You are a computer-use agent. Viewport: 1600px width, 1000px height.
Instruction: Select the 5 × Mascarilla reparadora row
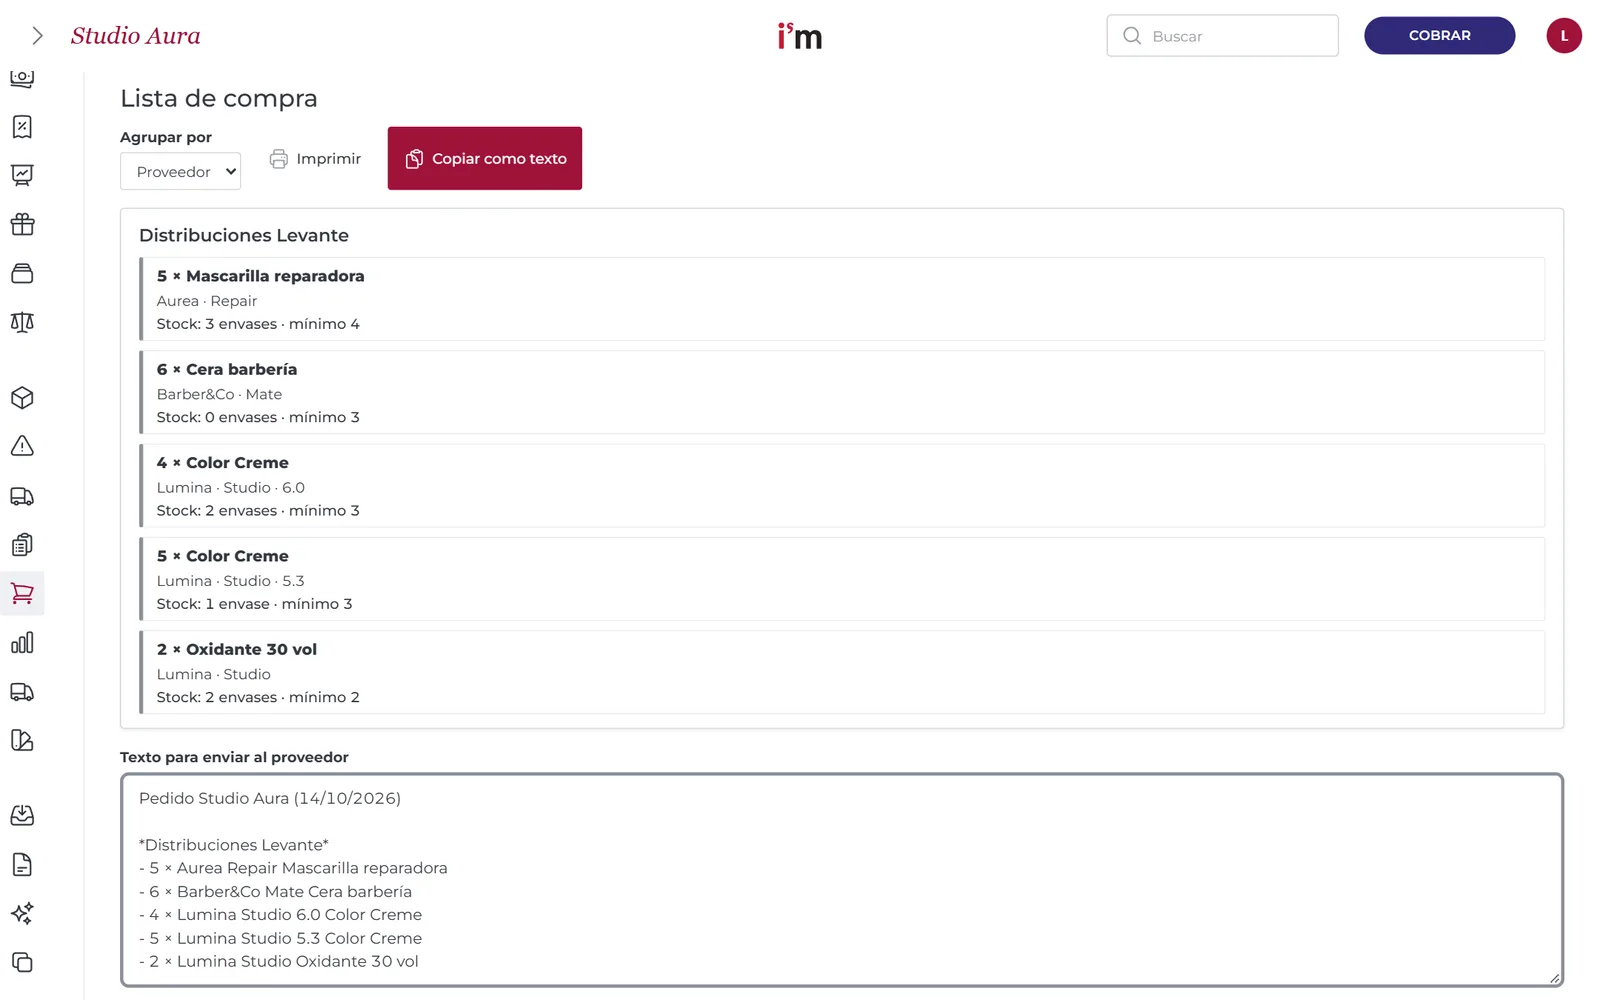(842, 299)
